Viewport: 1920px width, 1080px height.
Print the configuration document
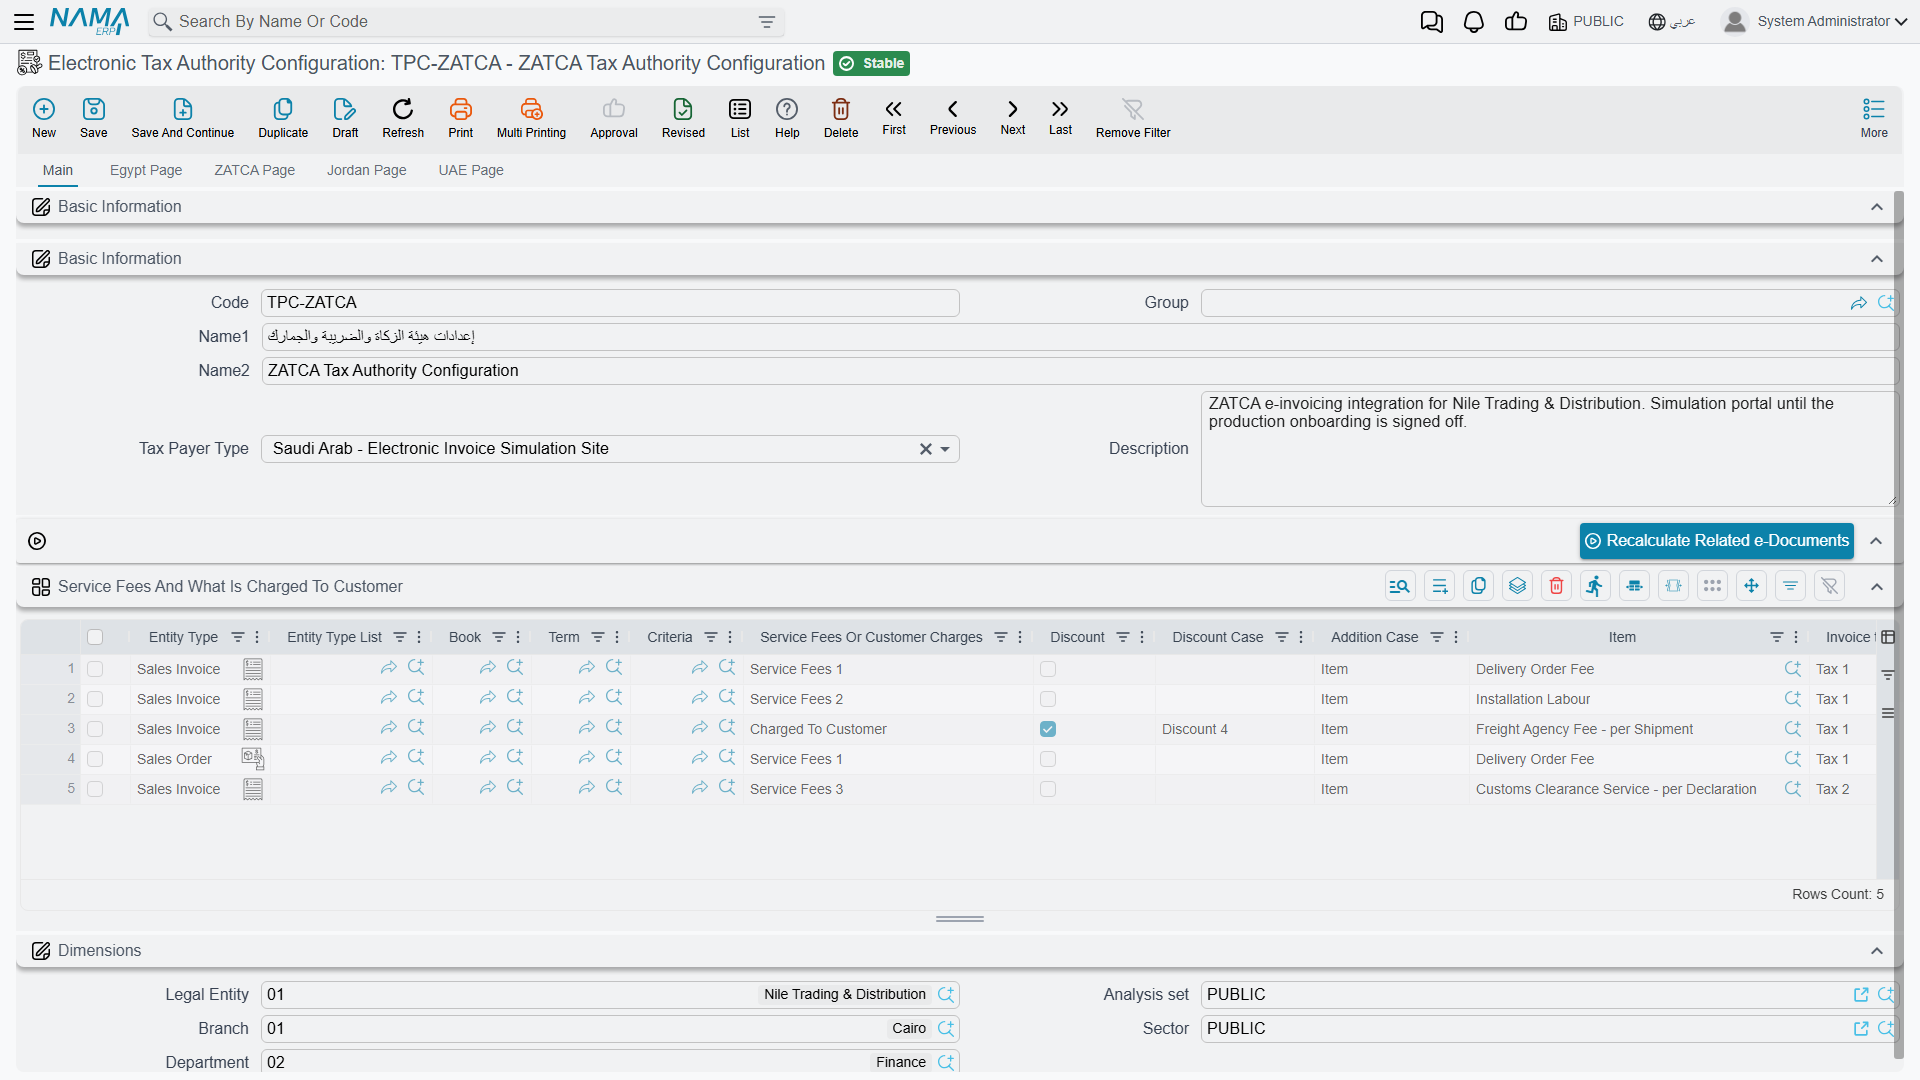coord(461,117)
